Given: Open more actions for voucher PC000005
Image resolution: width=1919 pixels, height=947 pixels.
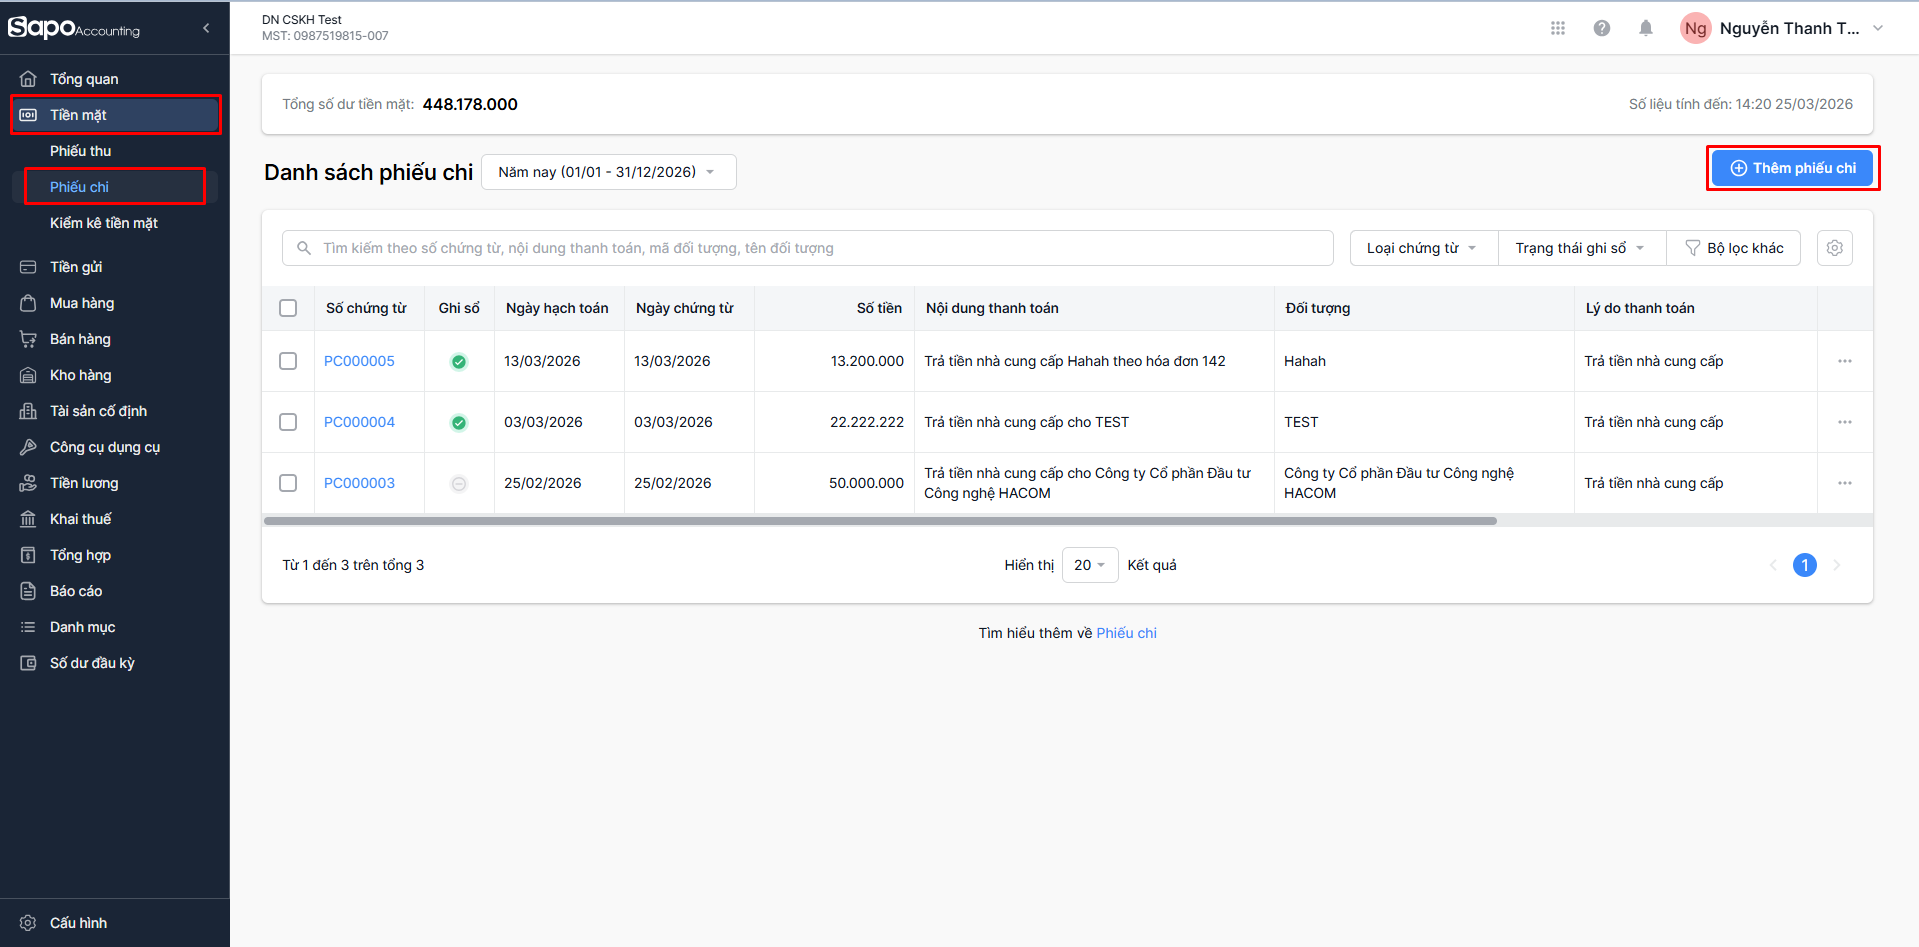Looking at the screenshot, I should [1844, 361].
